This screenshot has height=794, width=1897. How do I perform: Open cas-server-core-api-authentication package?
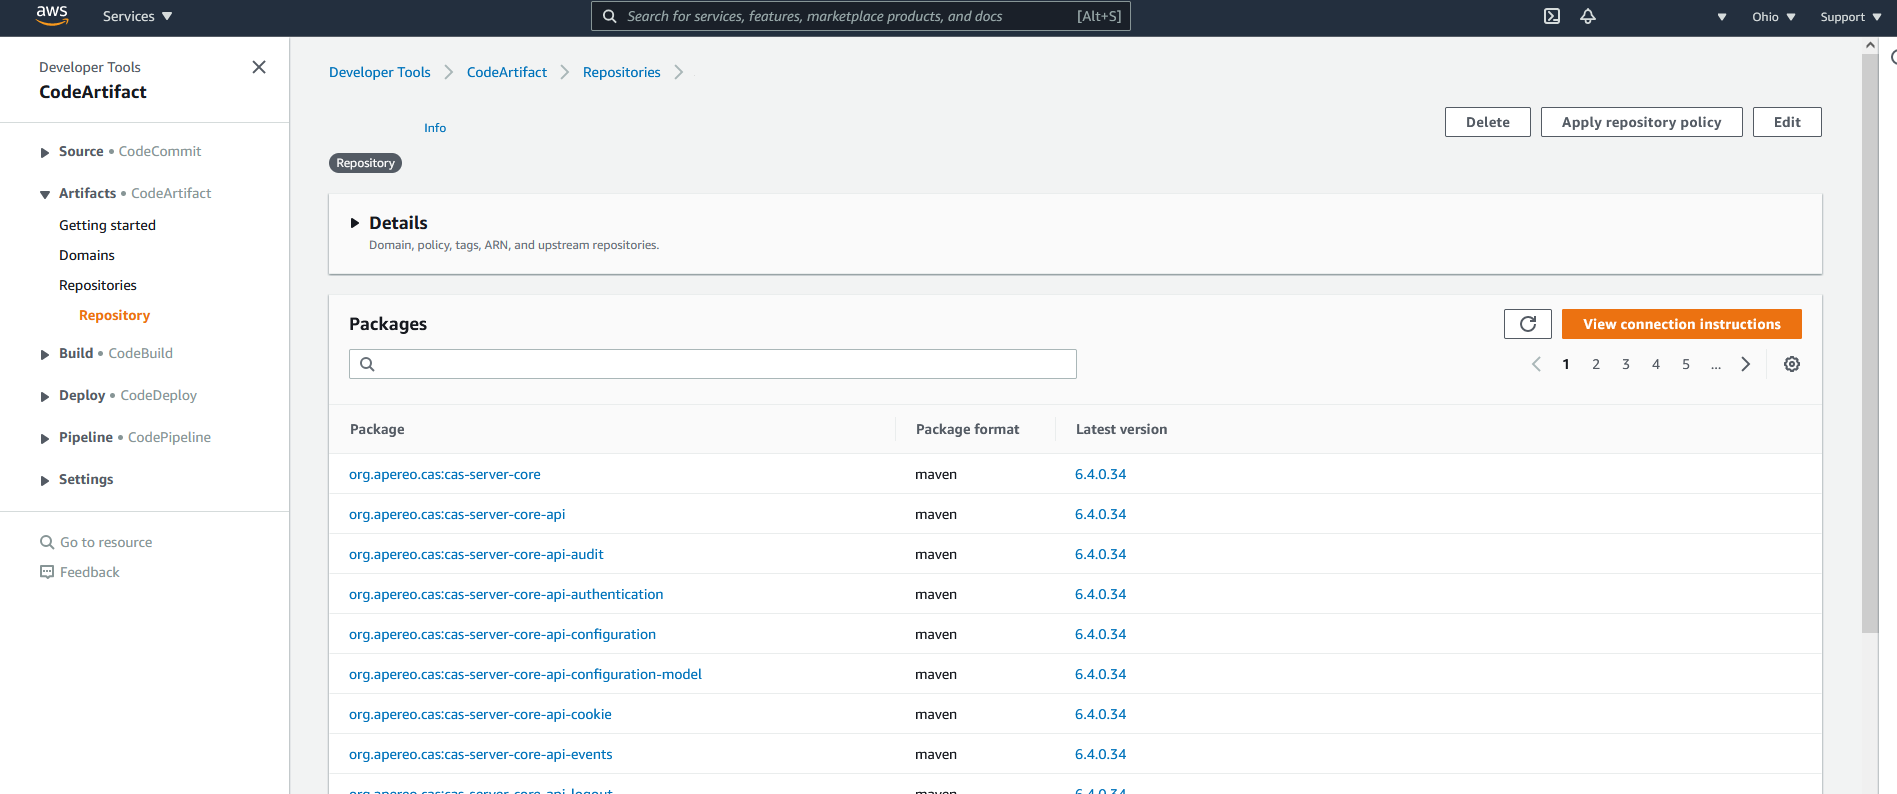click(506, 594)
